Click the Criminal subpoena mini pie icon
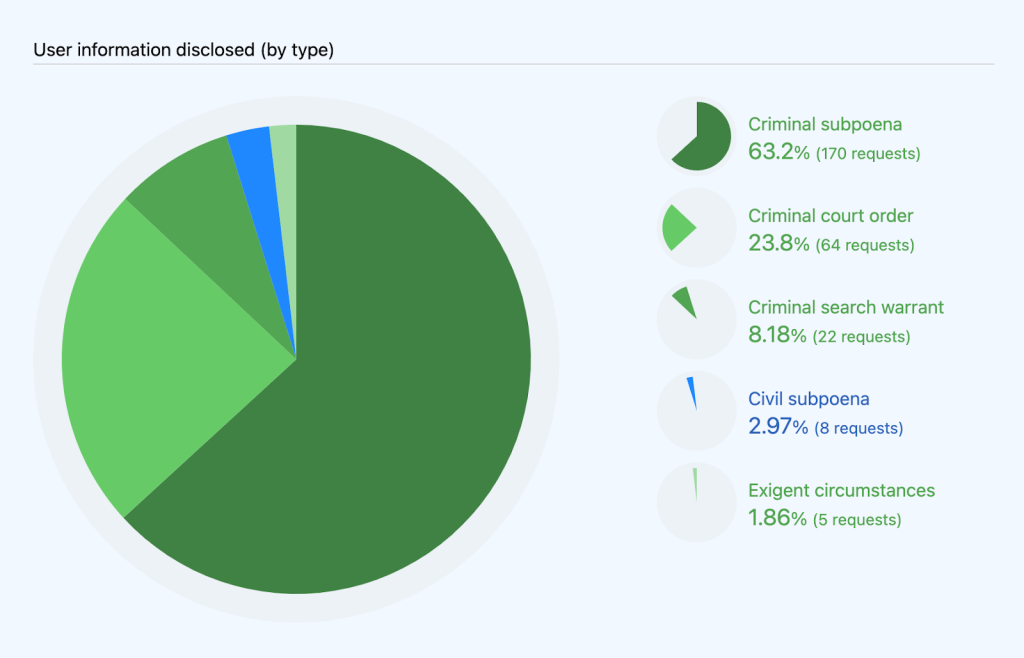 697,137
